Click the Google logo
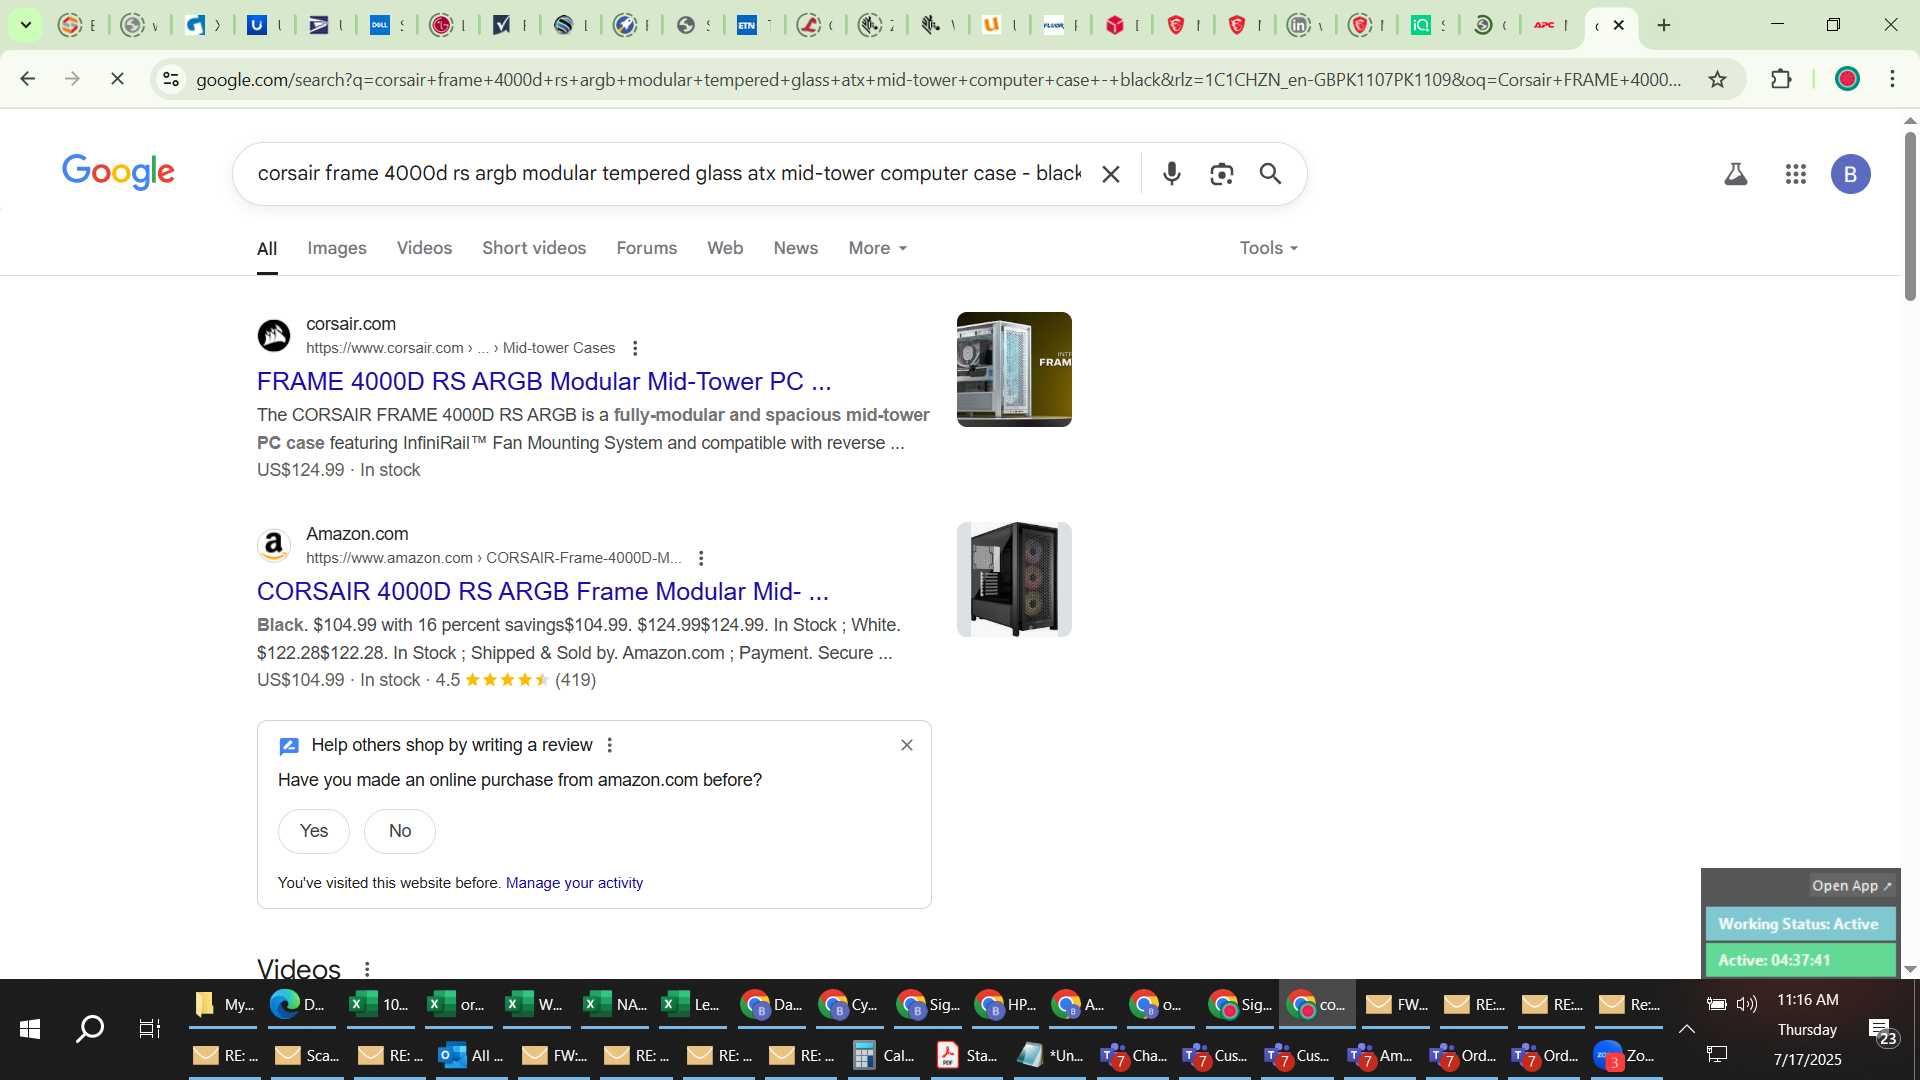 118,172
